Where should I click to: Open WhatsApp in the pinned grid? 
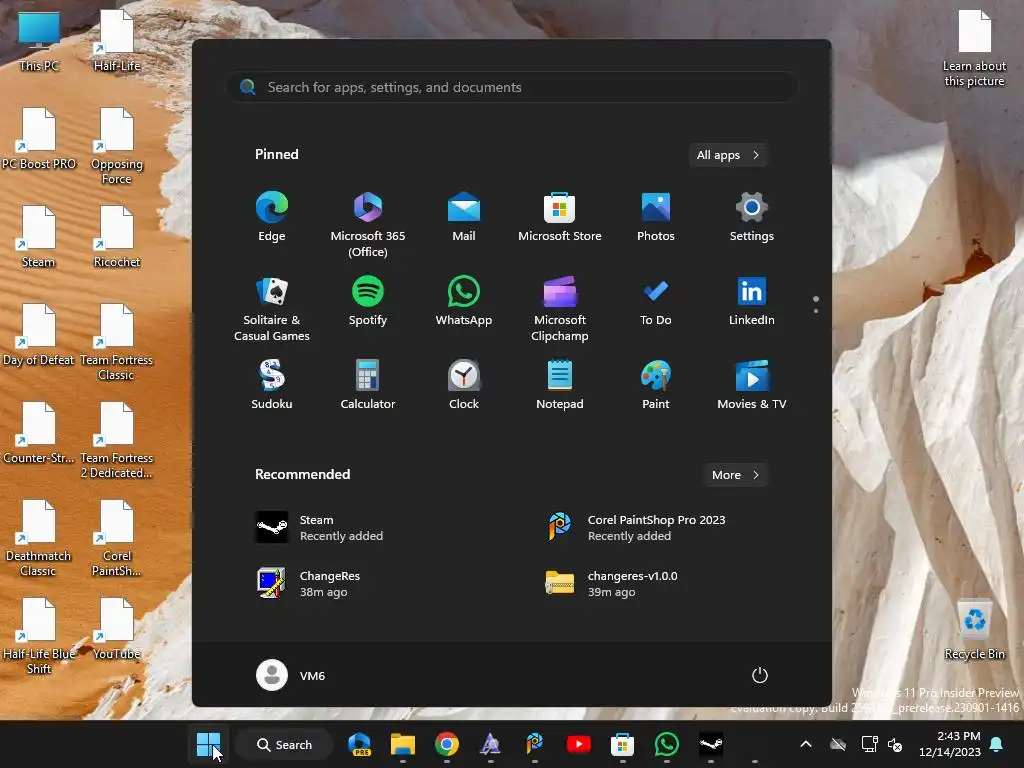[464, 301]
